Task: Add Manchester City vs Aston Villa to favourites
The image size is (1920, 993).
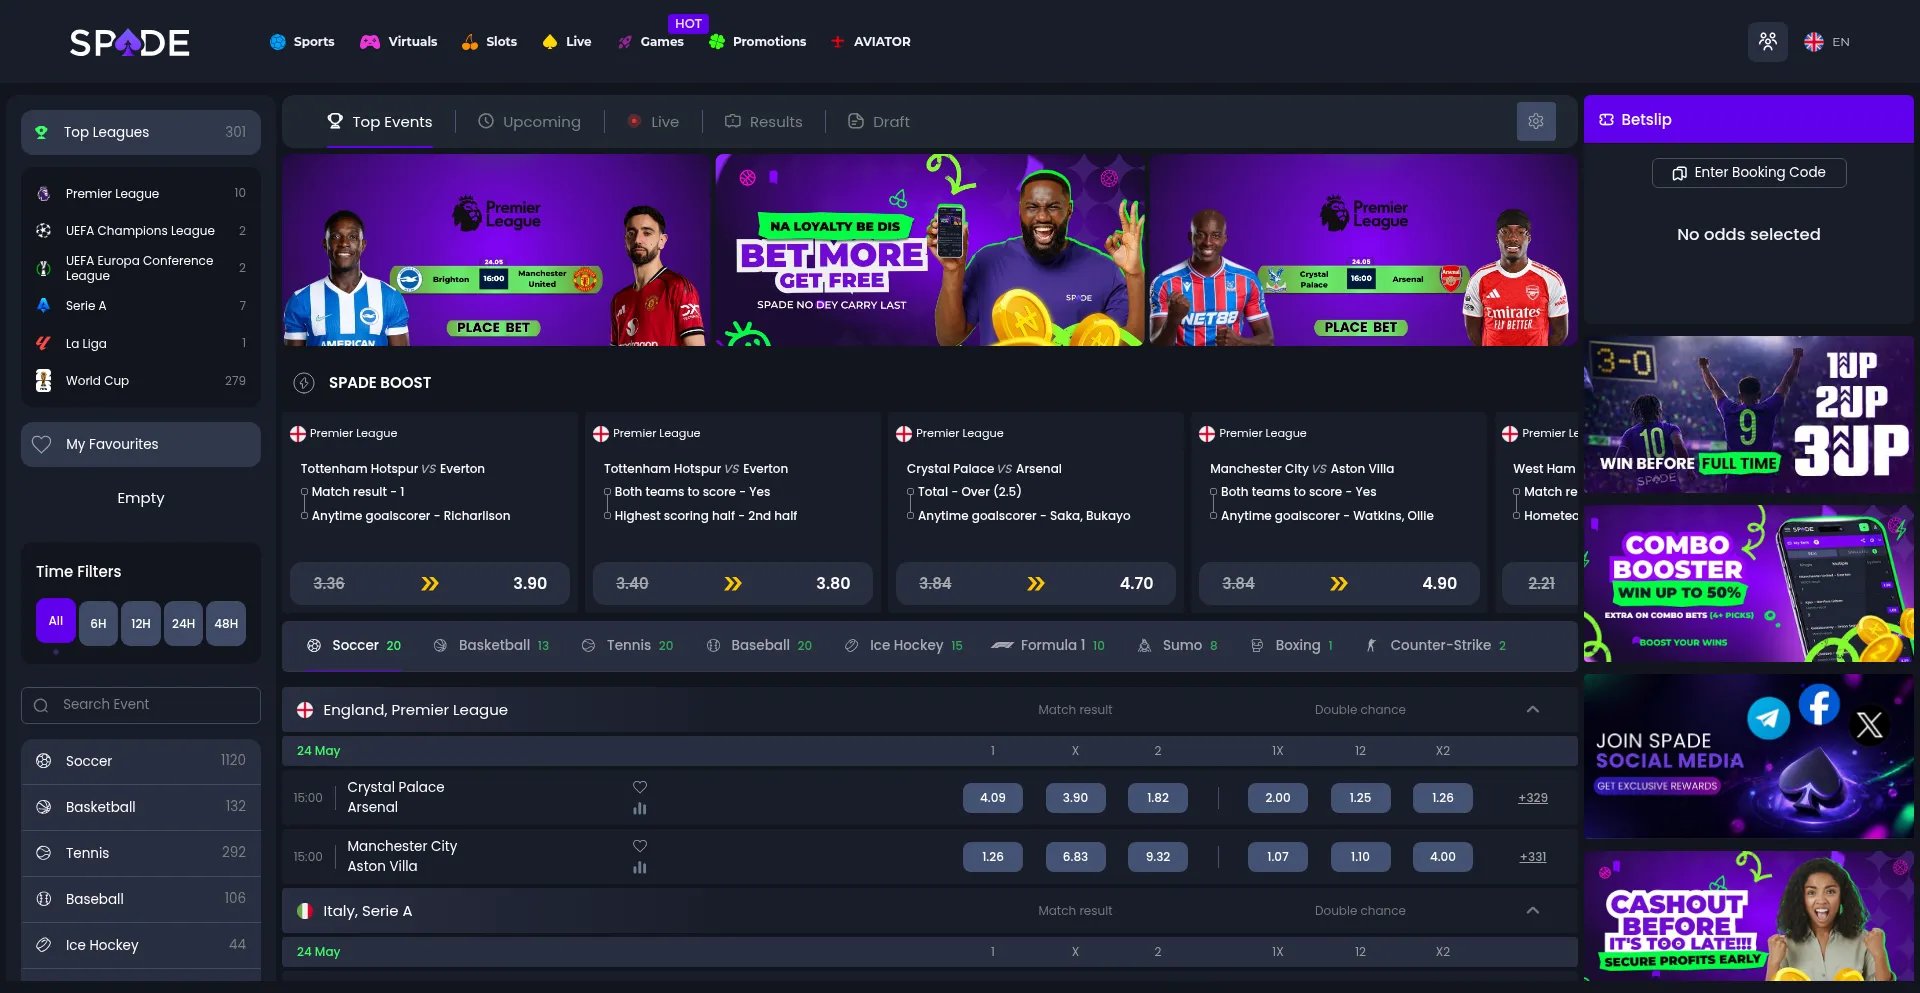Action: (640, 846)
